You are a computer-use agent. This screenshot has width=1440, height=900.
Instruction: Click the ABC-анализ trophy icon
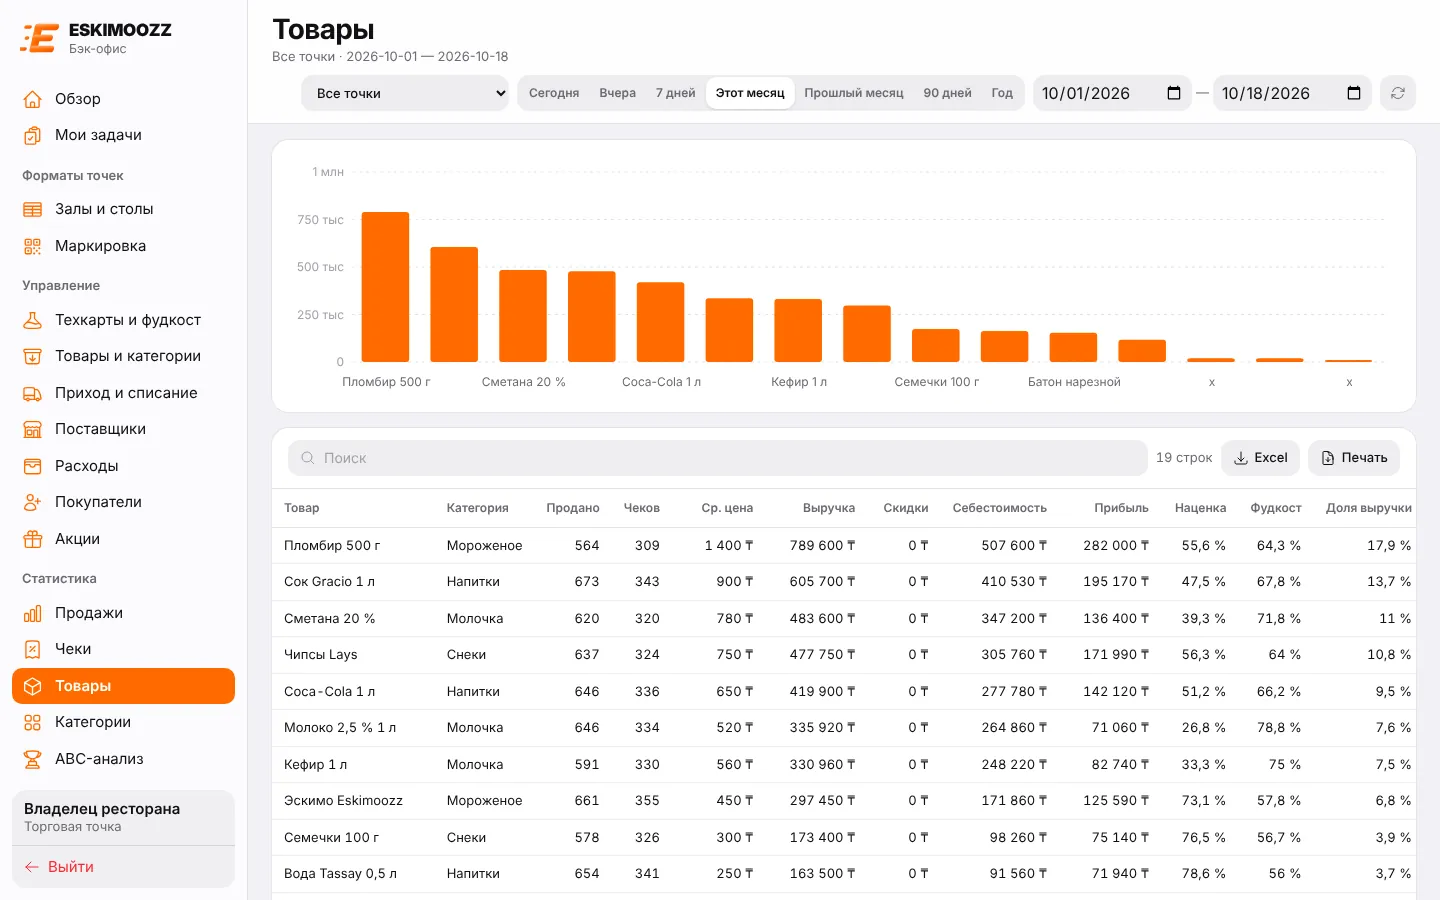click(33, 759)
